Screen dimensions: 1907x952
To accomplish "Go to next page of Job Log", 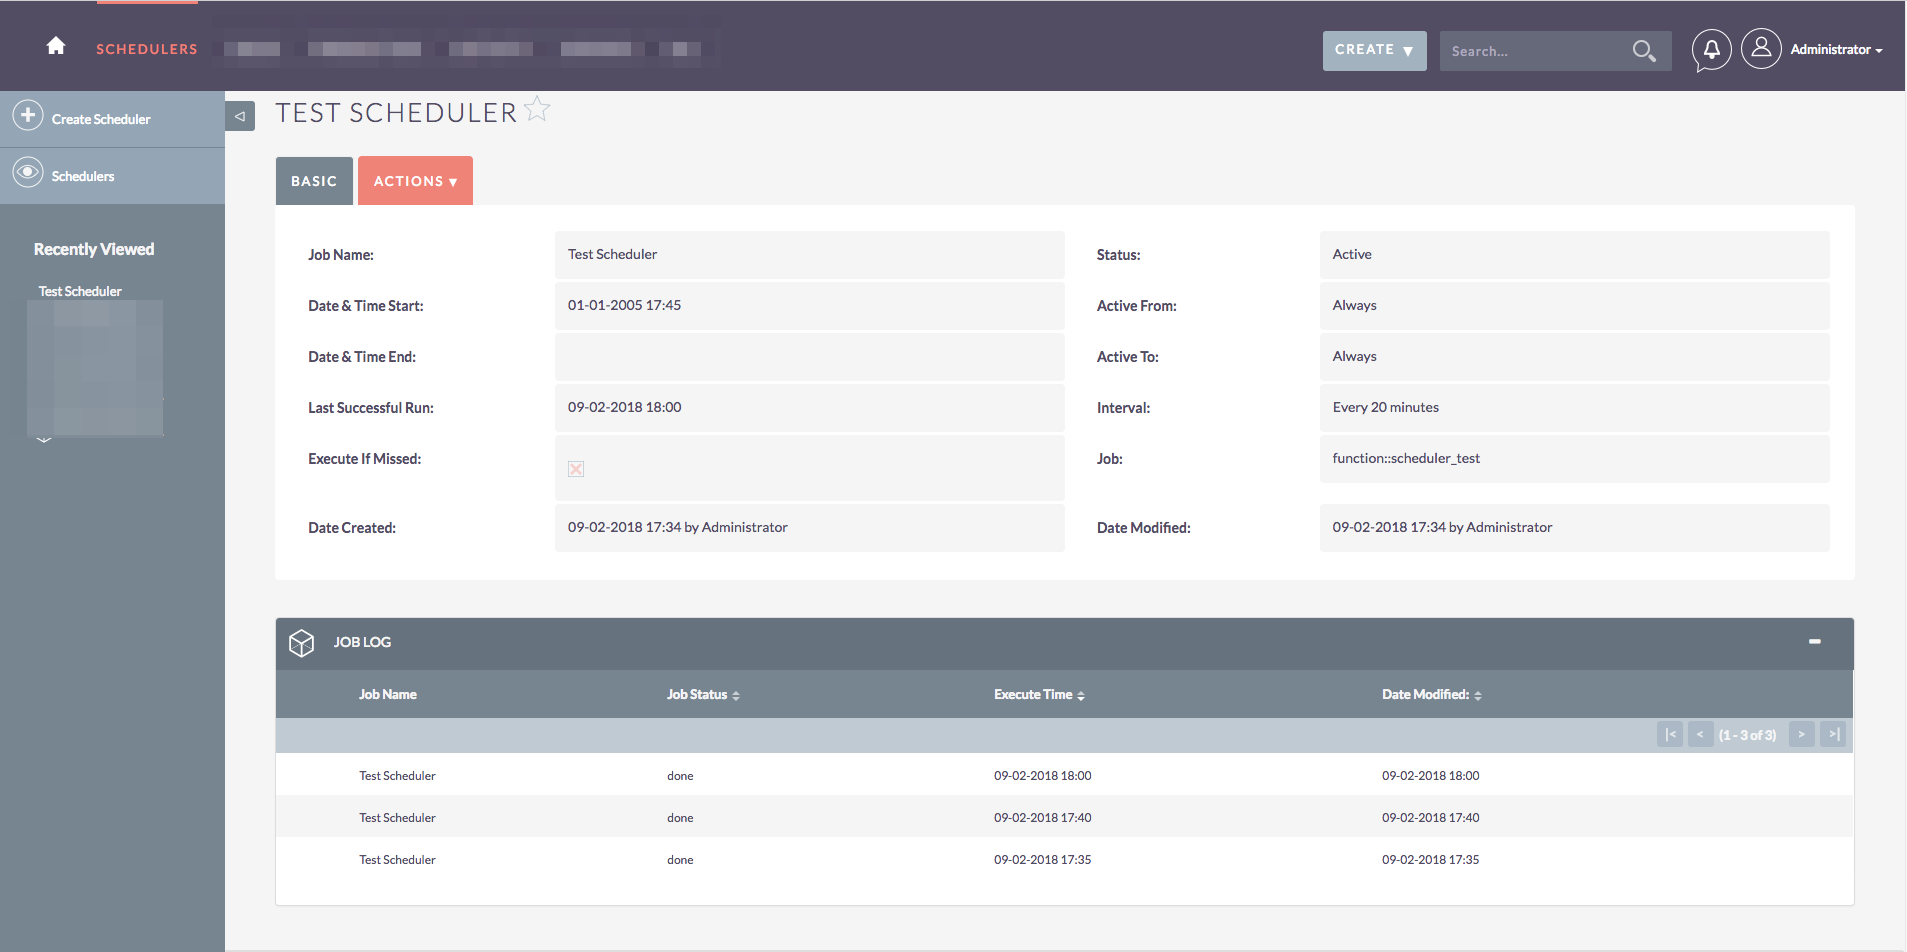I will pos(1801,735).
